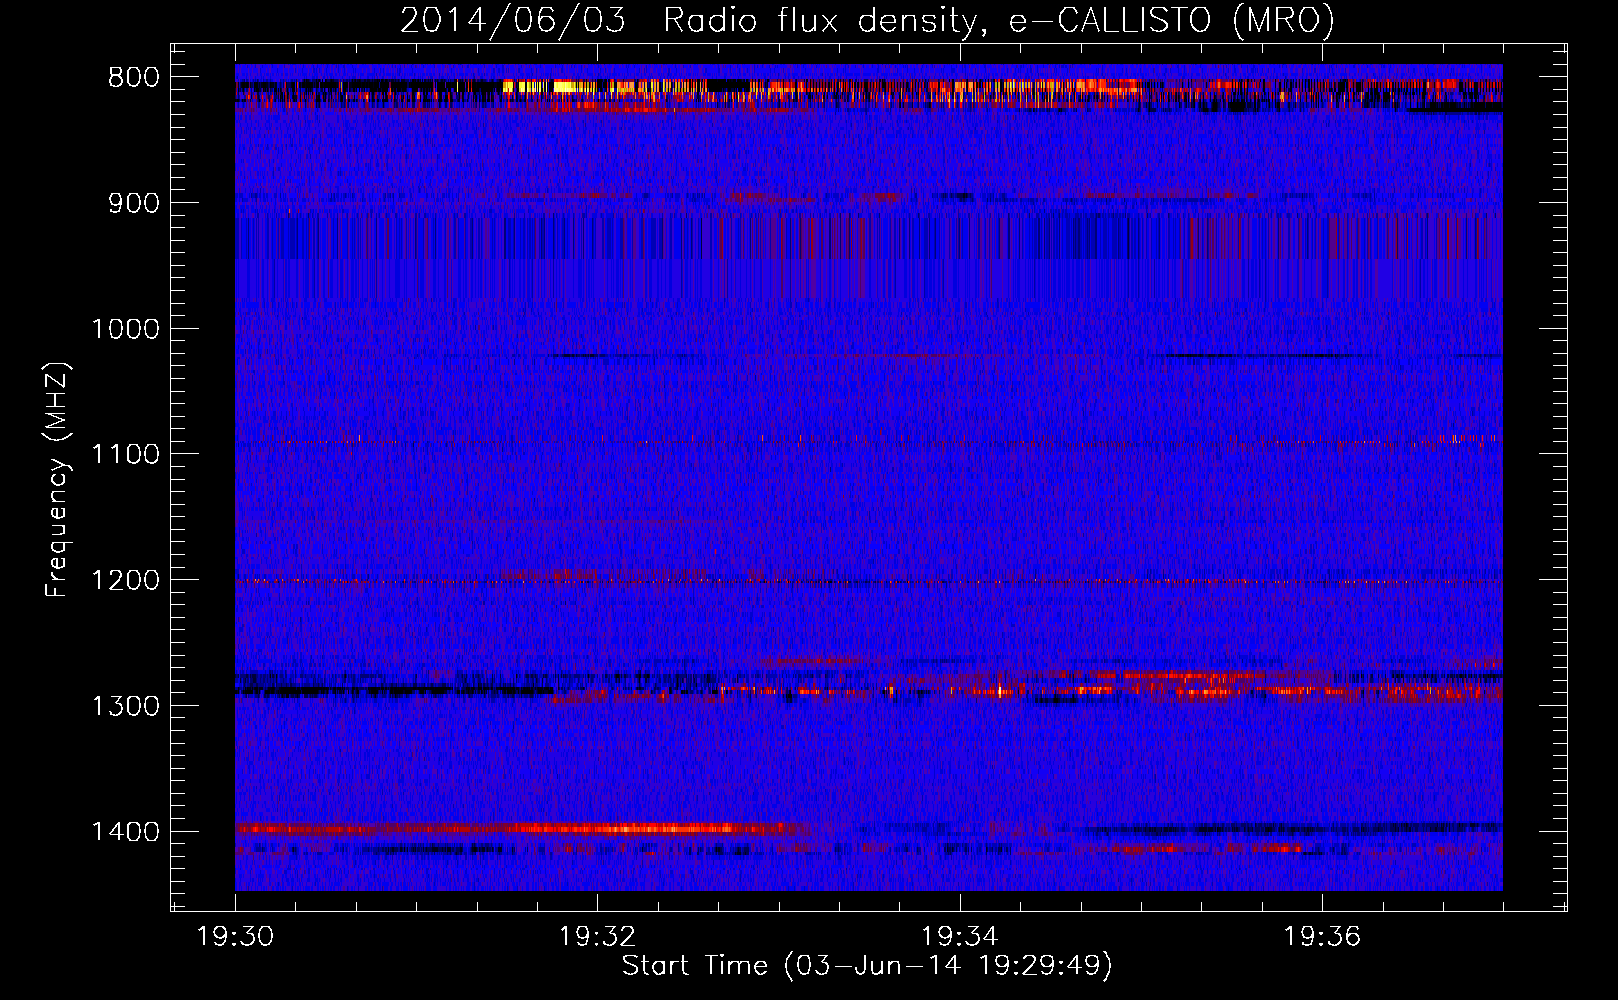The image size is (1618, 1000).
Task: Click the 19:32 time tick label
Action: [598, 937]
